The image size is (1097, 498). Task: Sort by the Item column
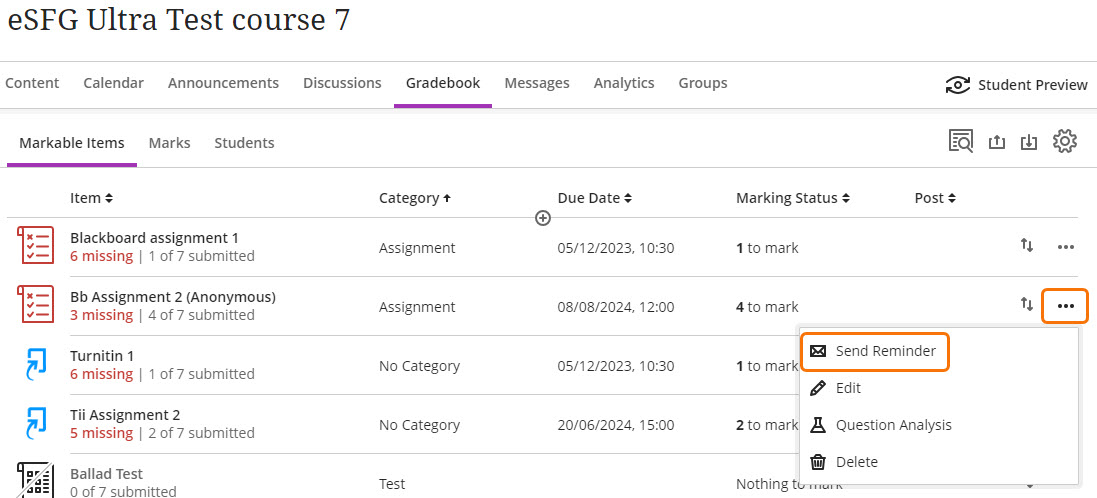tap(91, 198)
